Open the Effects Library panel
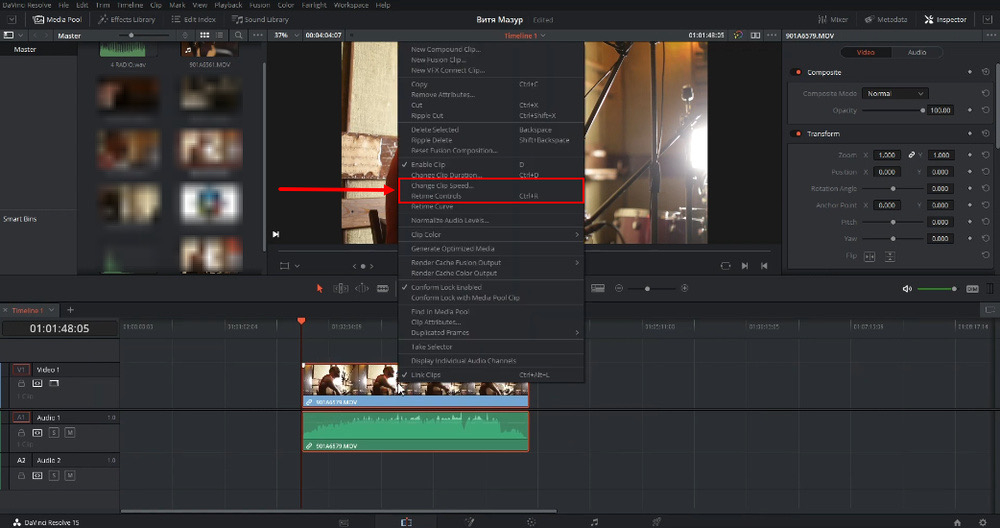This screenshot has width=1000, height=528. coord(126,20)
